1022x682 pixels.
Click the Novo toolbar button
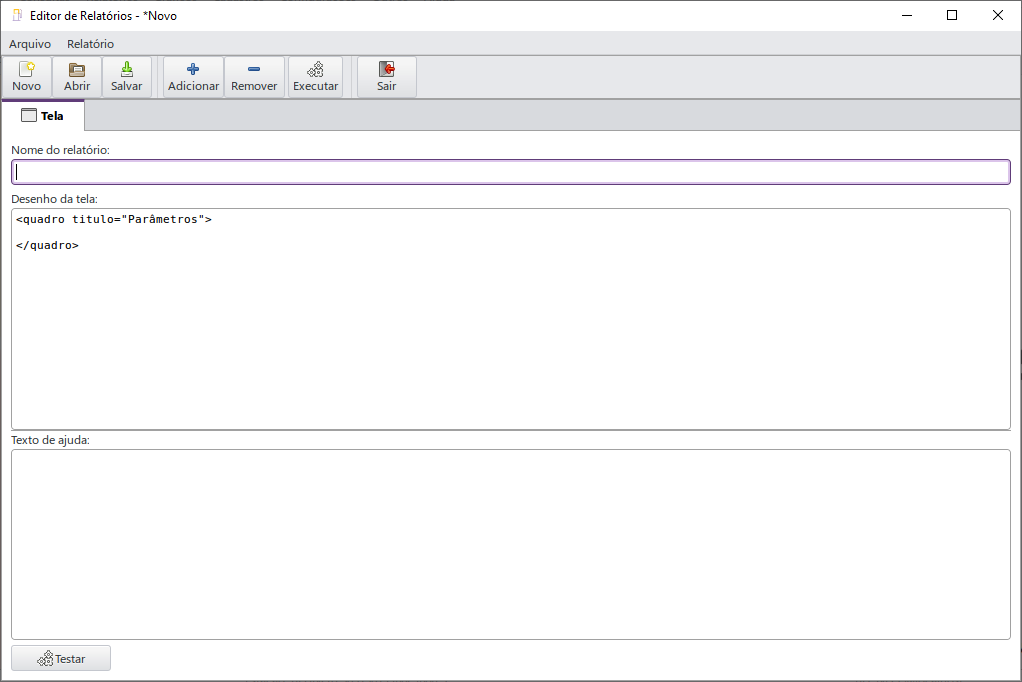point(27,77)
